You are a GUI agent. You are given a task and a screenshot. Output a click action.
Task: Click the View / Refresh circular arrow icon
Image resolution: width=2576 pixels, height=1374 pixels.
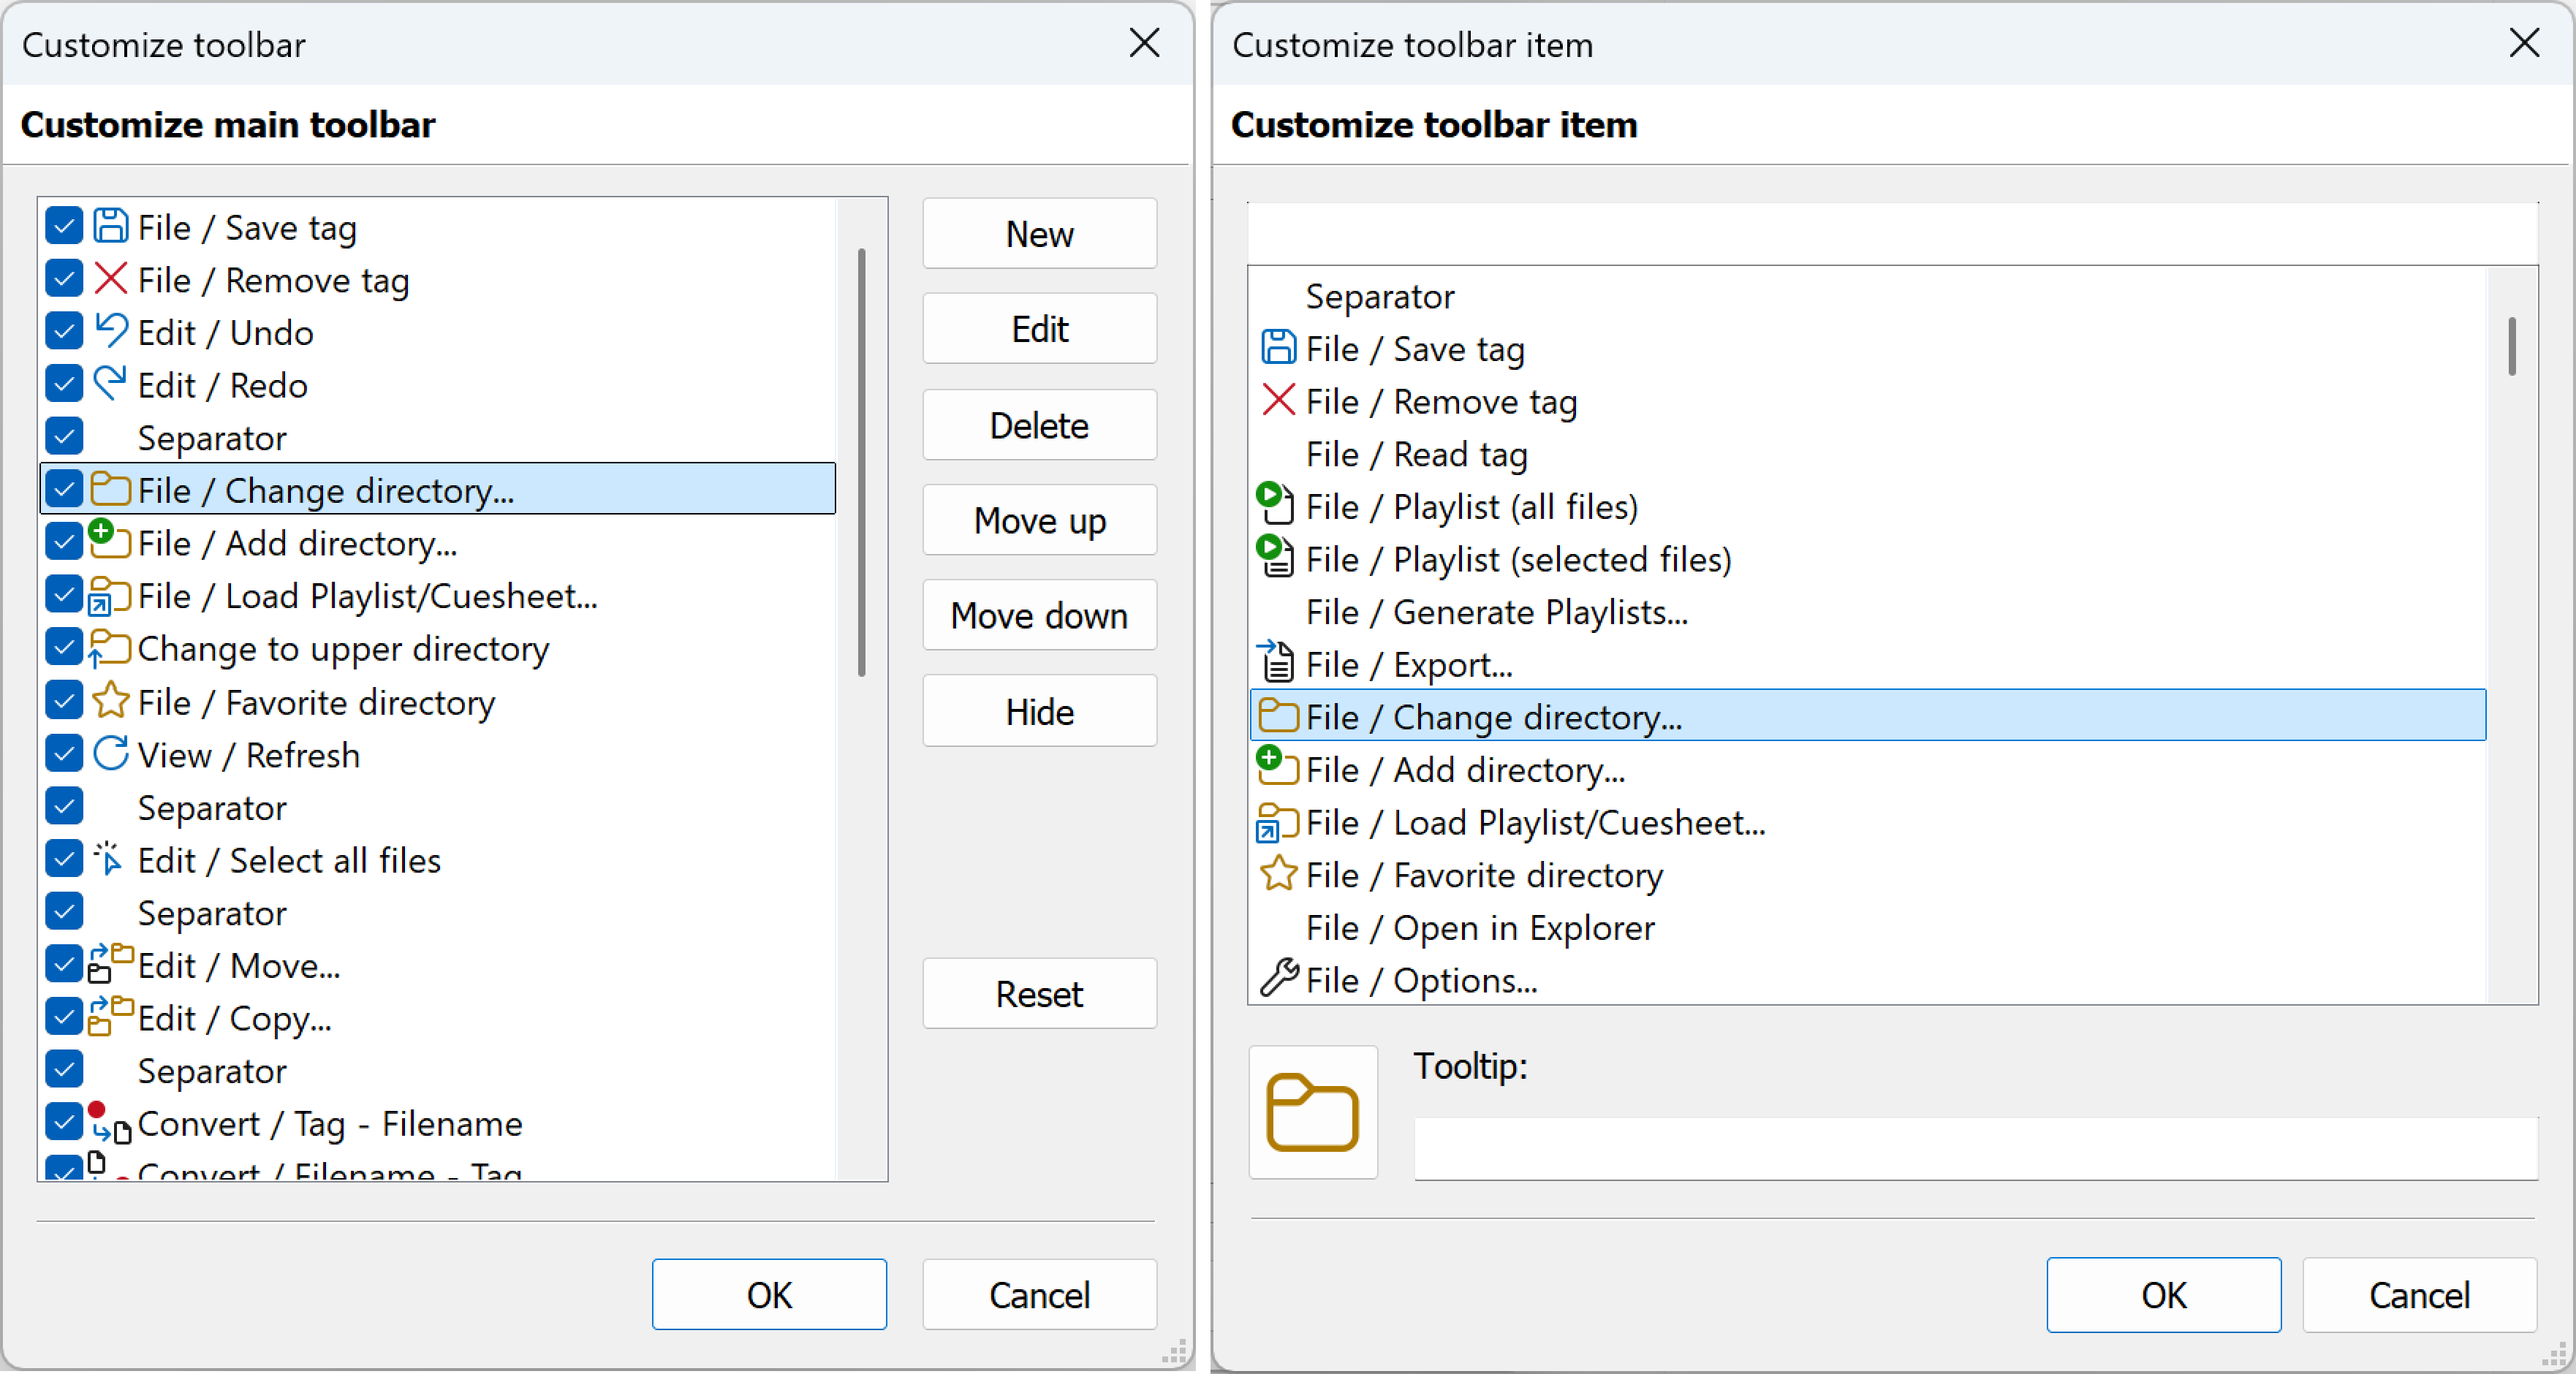pos(110,754)
